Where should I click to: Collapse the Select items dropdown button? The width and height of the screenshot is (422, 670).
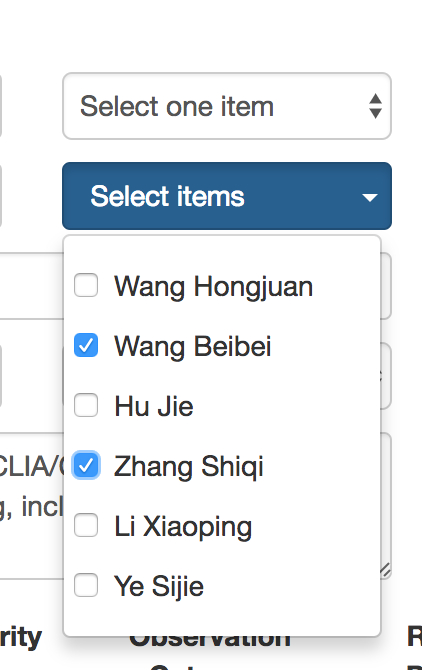click(227, 196)
